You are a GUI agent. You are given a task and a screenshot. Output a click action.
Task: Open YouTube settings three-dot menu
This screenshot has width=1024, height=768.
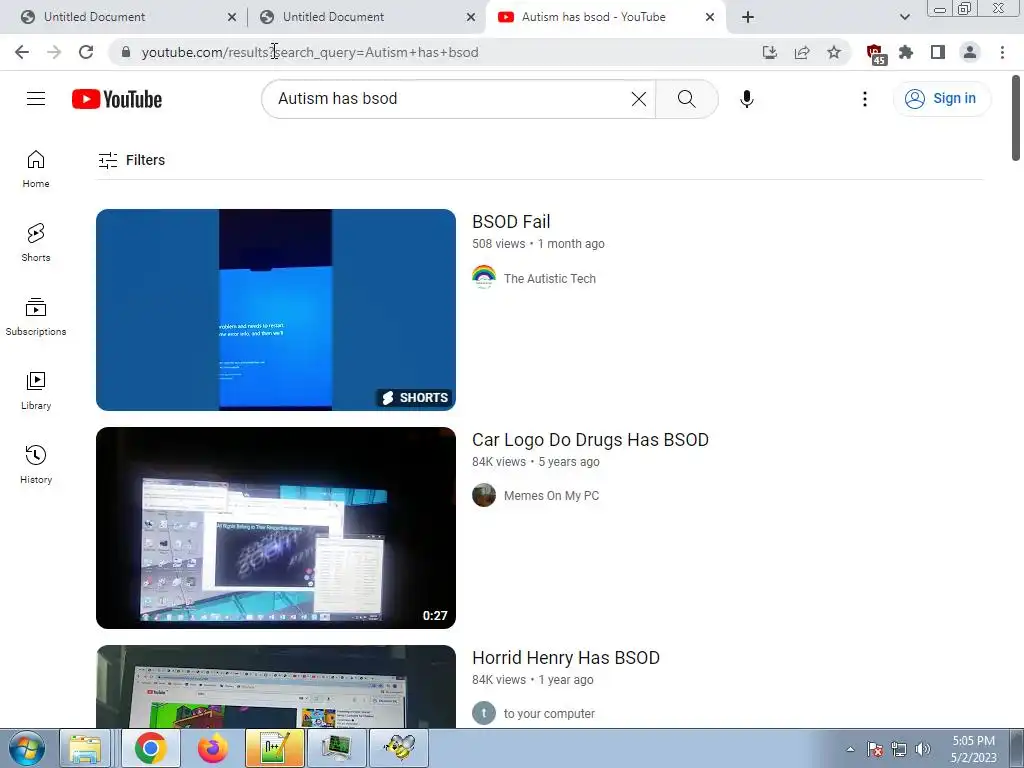[x=865, y=99]
